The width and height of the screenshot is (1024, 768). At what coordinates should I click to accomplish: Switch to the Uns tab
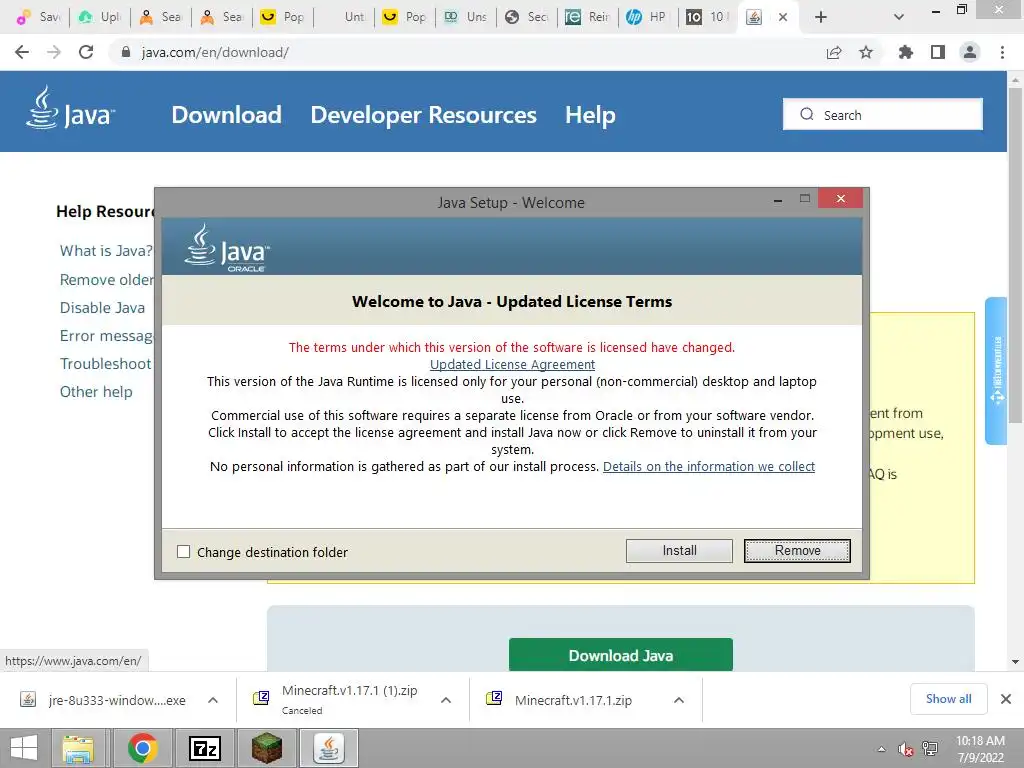465,17
